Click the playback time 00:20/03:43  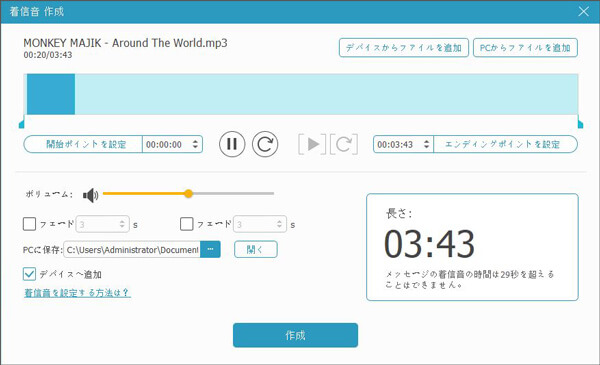pyautogui.click(x=48, y=55)
